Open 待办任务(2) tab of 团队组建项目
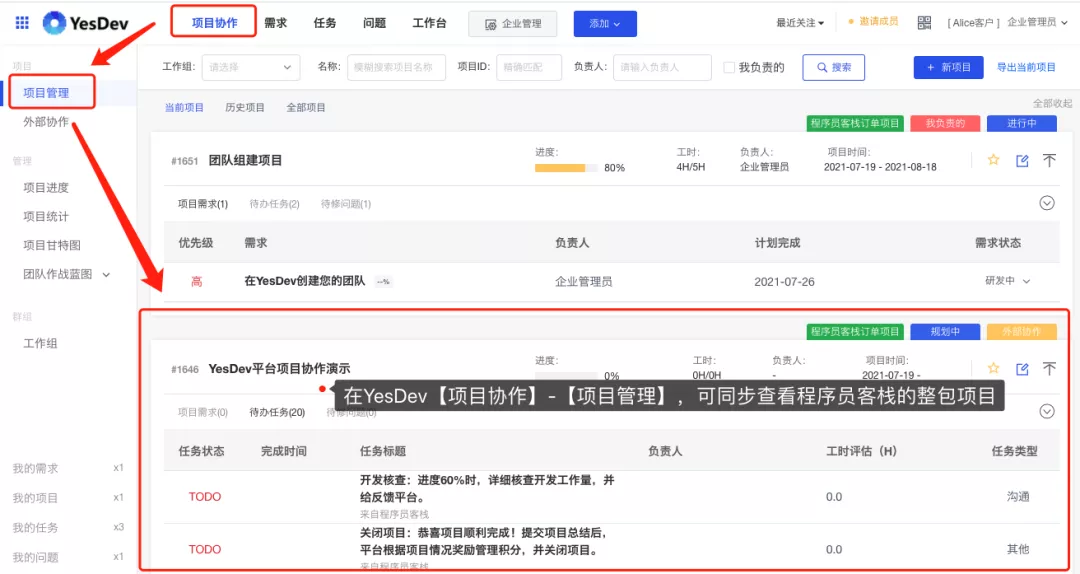The width and height of the screenshot is (1080, 574). tap(274, 204)
